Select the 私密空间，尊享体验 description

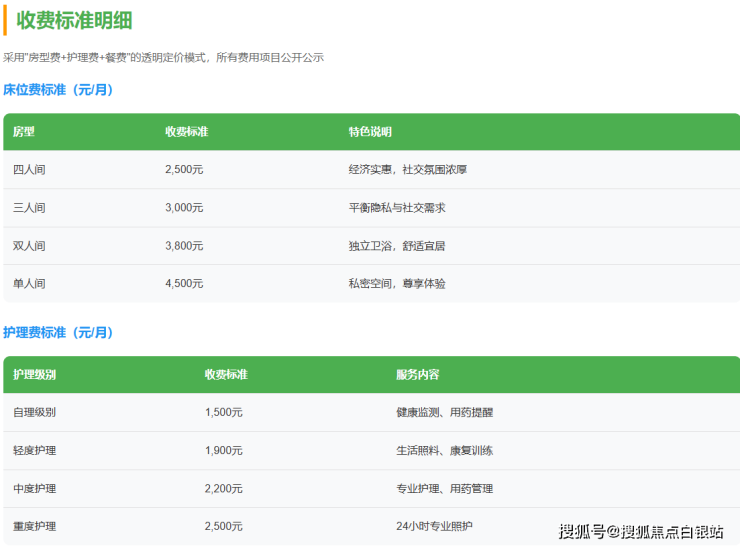(397, 284)
